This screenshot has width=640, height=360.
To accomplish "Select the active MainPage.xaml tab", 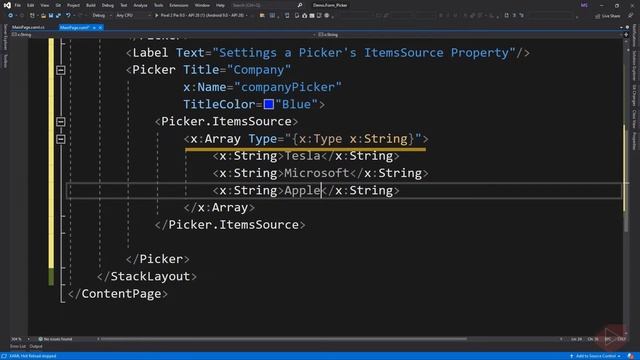I will (74, 27).
